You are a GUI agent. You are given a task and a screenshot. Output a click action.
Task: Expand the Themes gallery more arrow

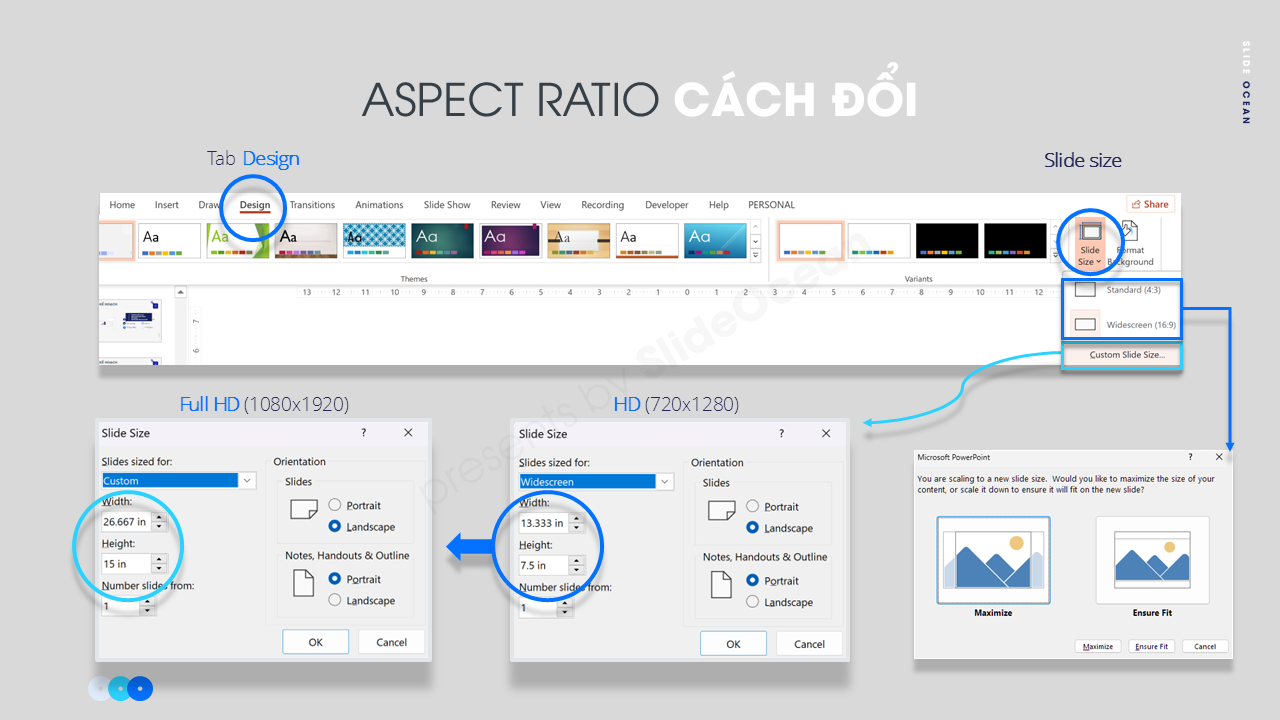[755, 254]
